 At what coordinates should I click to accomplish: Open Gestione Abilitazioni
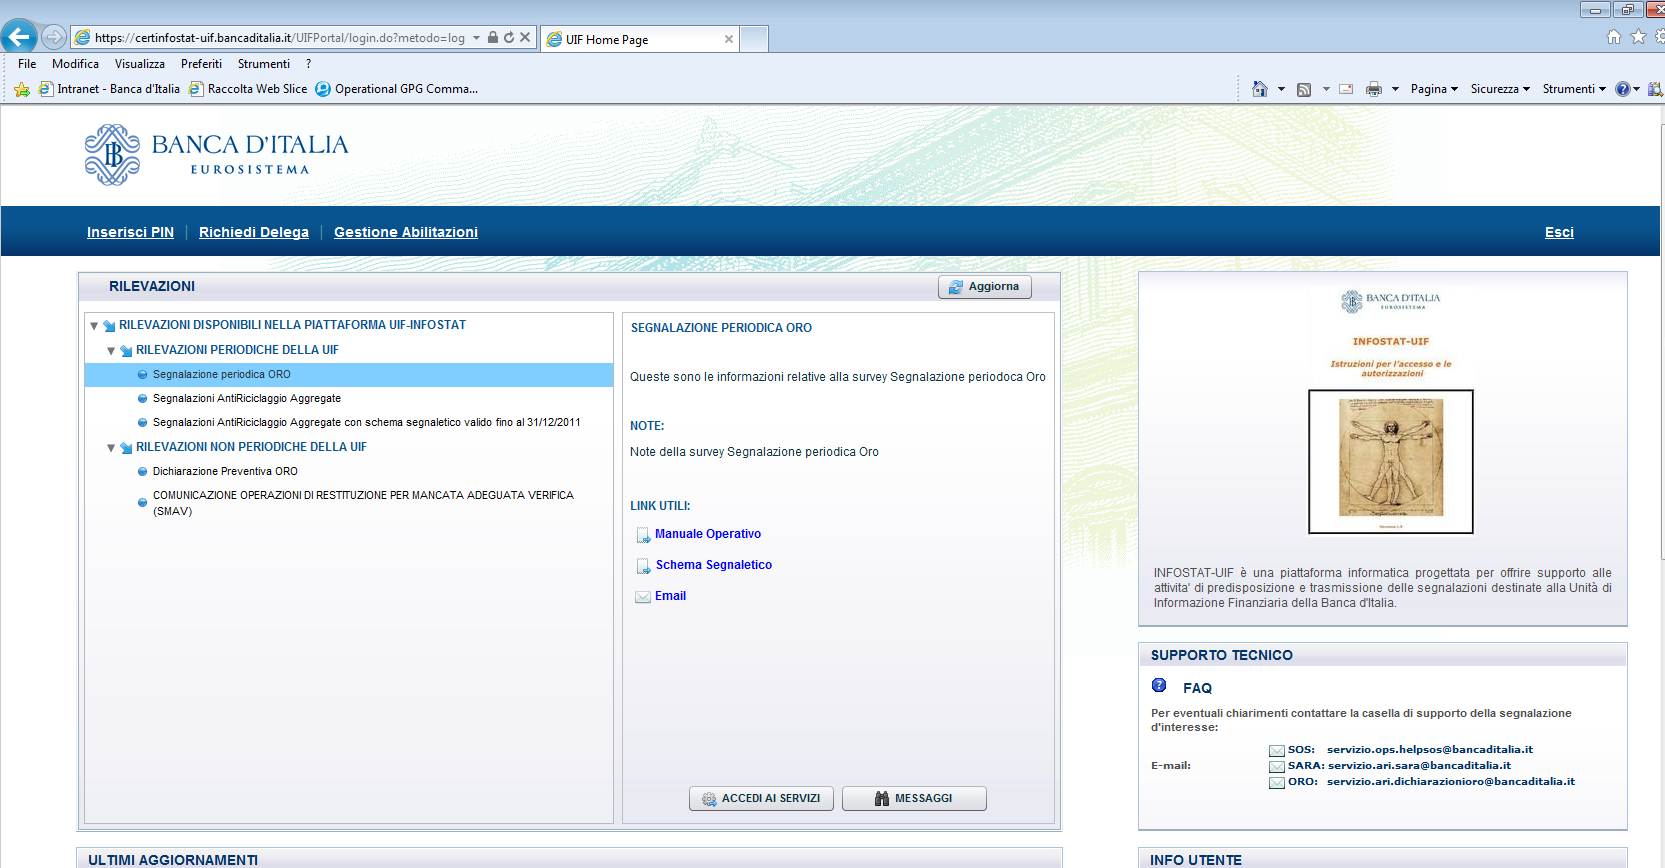[x=406, y=232]
